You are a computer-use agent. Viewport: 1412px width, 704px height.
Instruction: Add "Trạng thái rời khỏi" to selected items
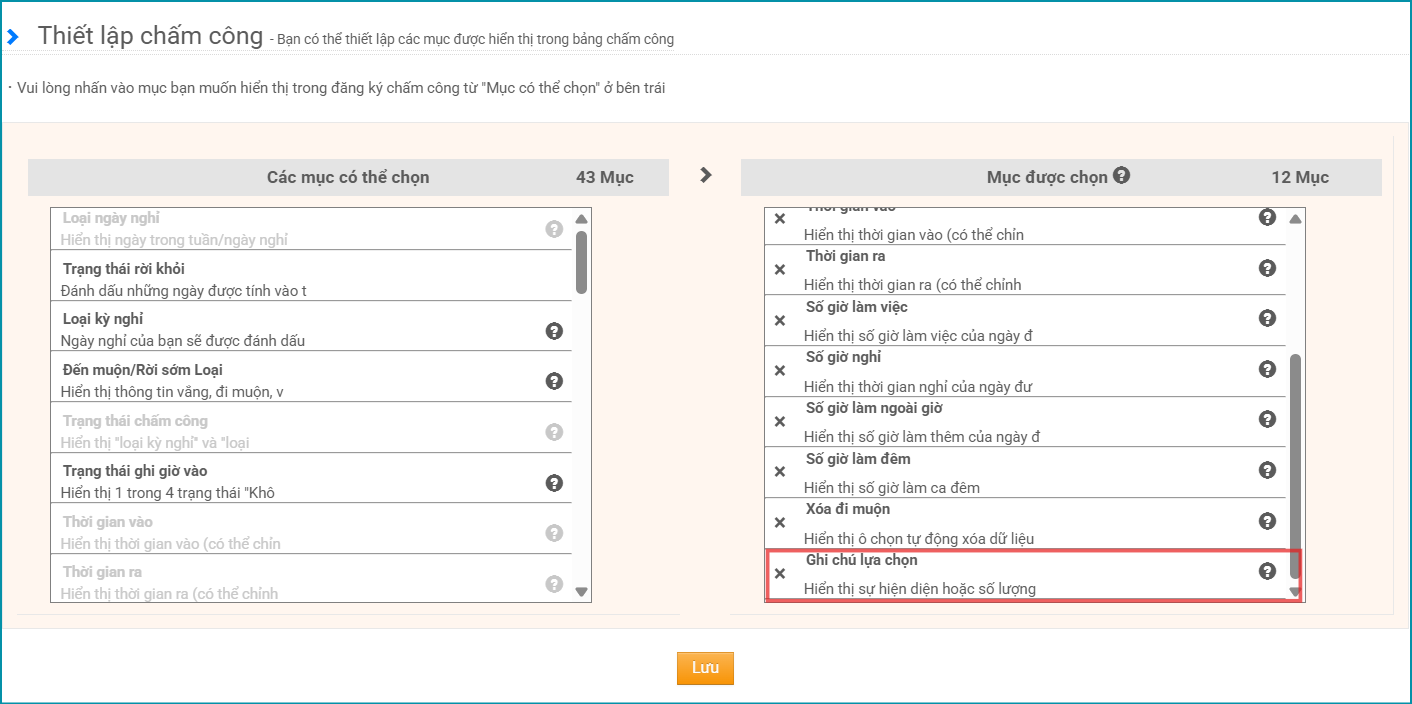(300, 279)
